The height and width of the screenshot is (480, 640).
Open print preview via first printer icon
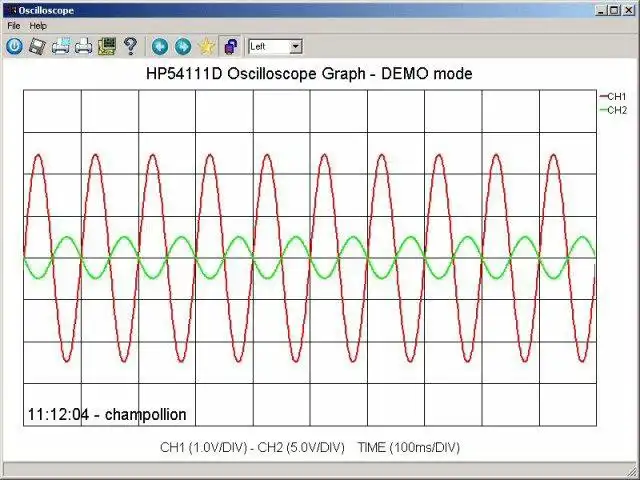click(x=60, y=46)
